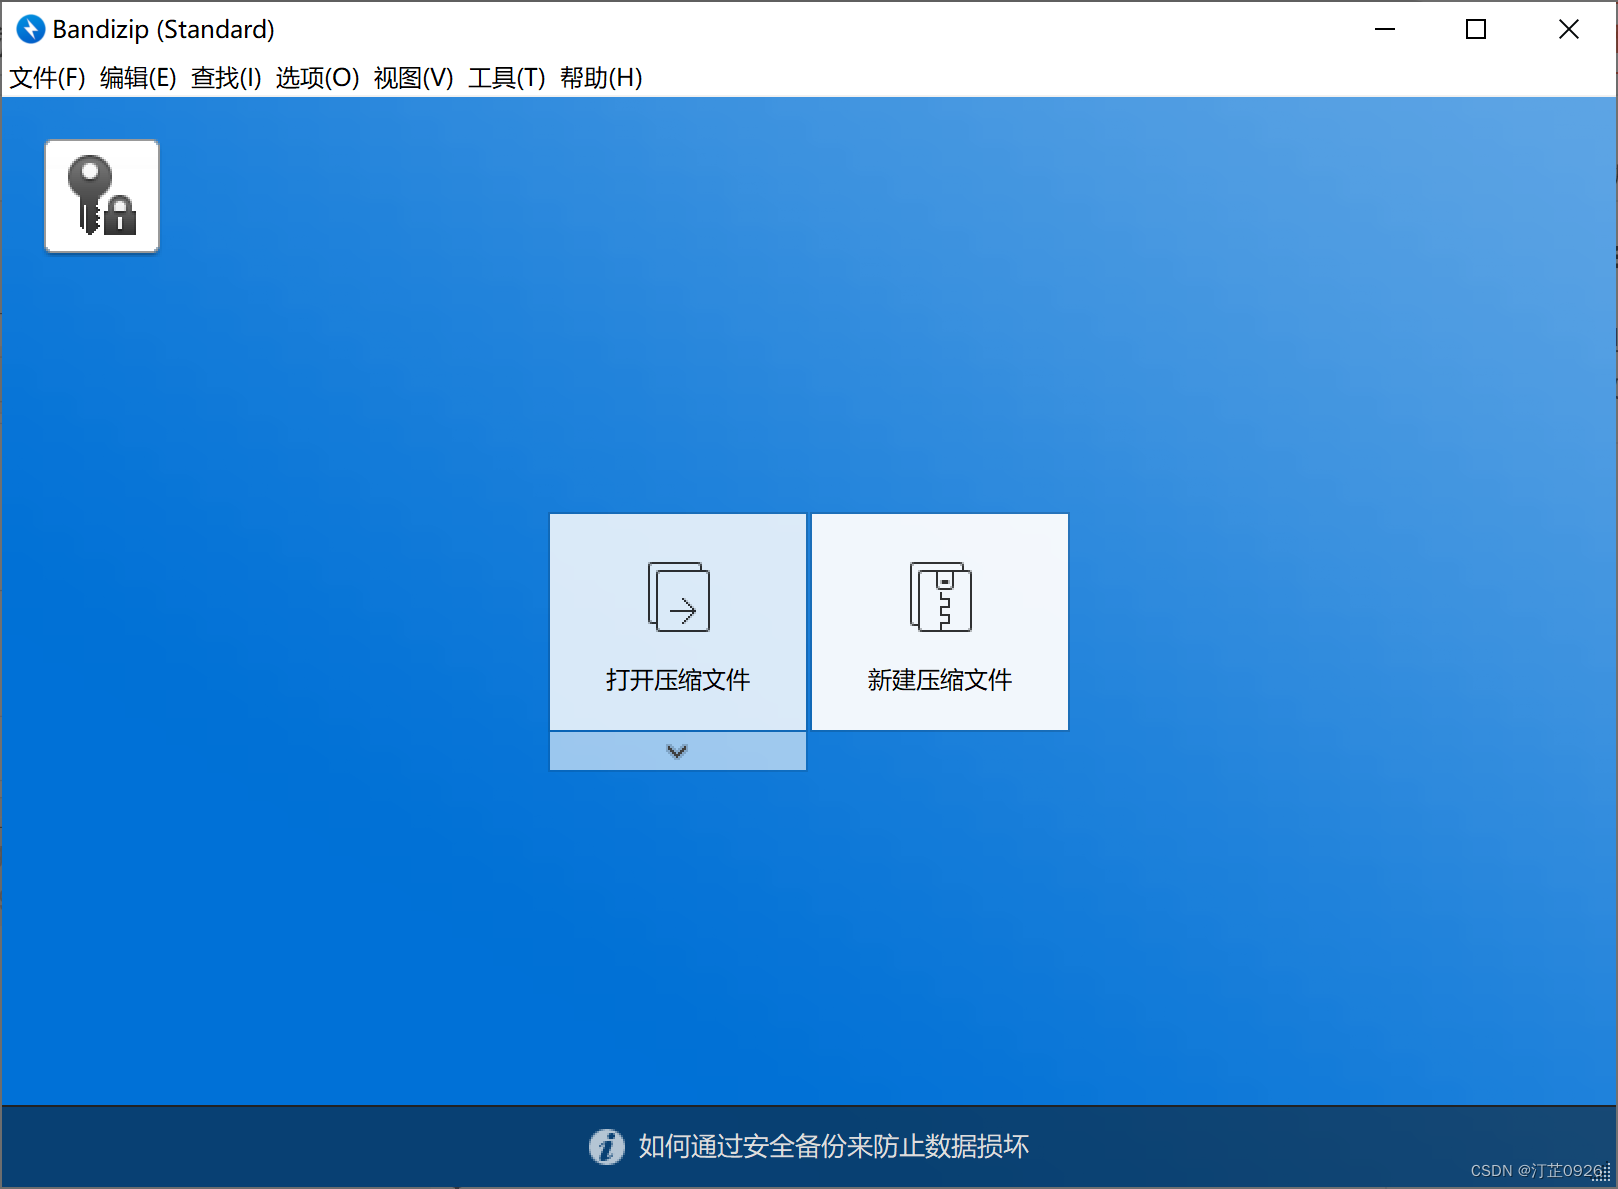Click the 新建压缩文件 button
This screenshot has width=1618, height=1189.
point(940,622)
